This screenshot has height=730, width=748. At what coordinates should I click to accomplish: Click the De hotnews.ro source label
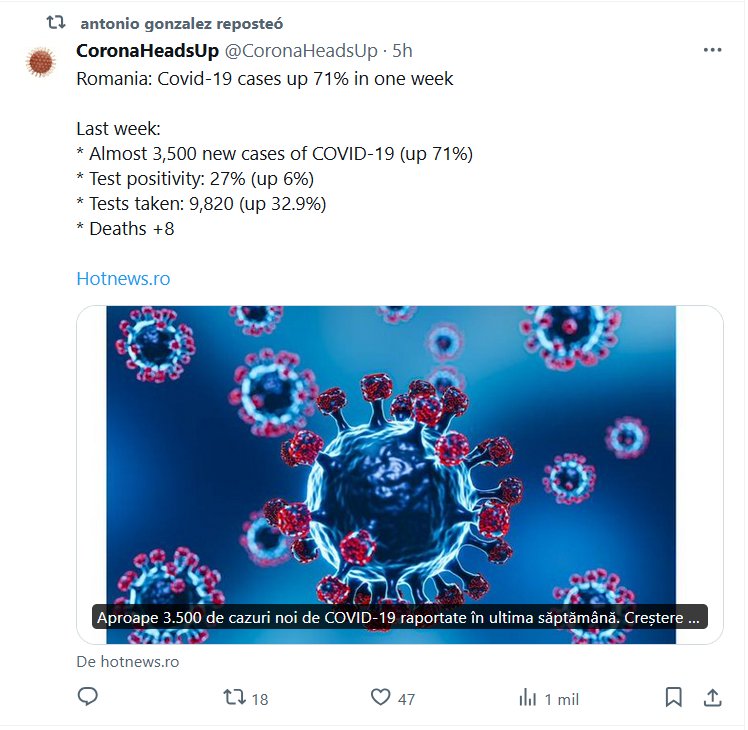(127, 662)
